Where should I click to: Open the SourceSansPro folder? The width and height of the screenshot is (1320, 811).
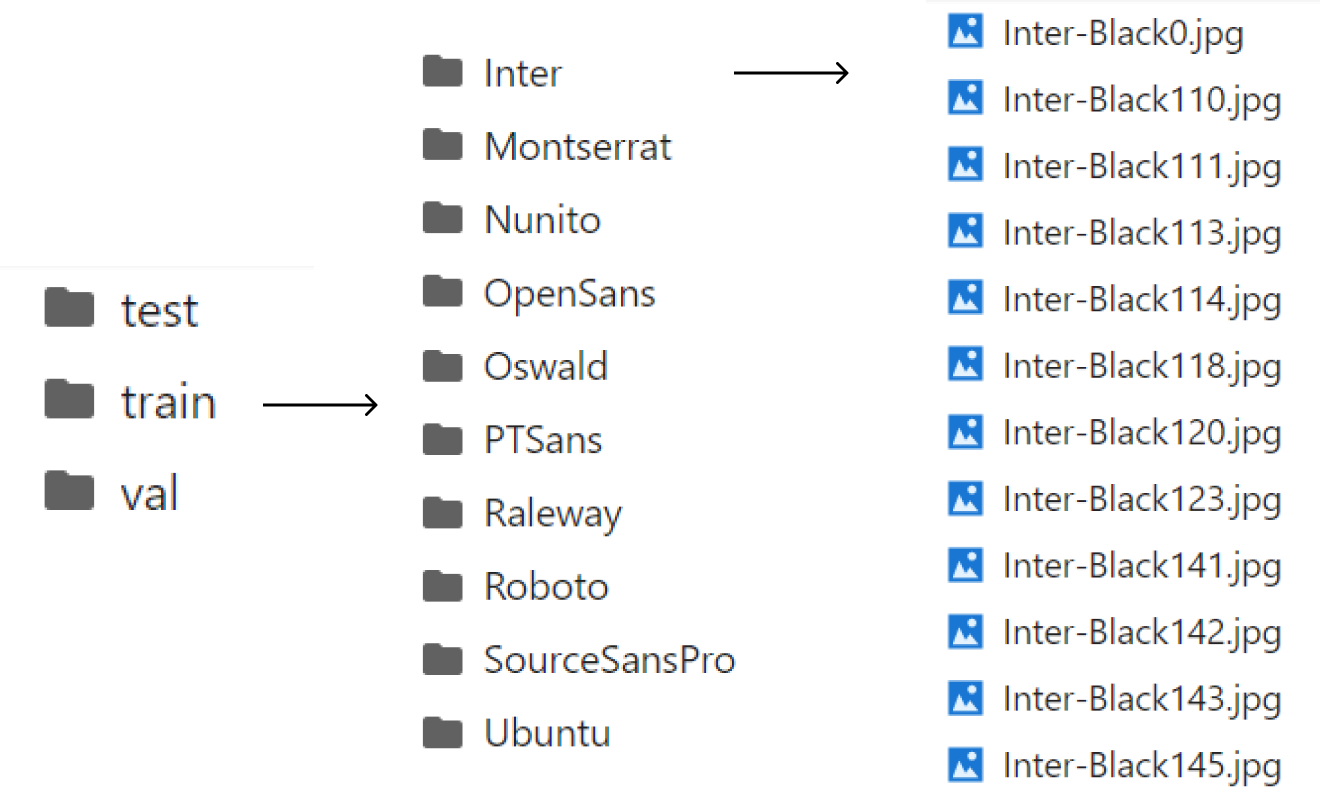tap(609, 660)
